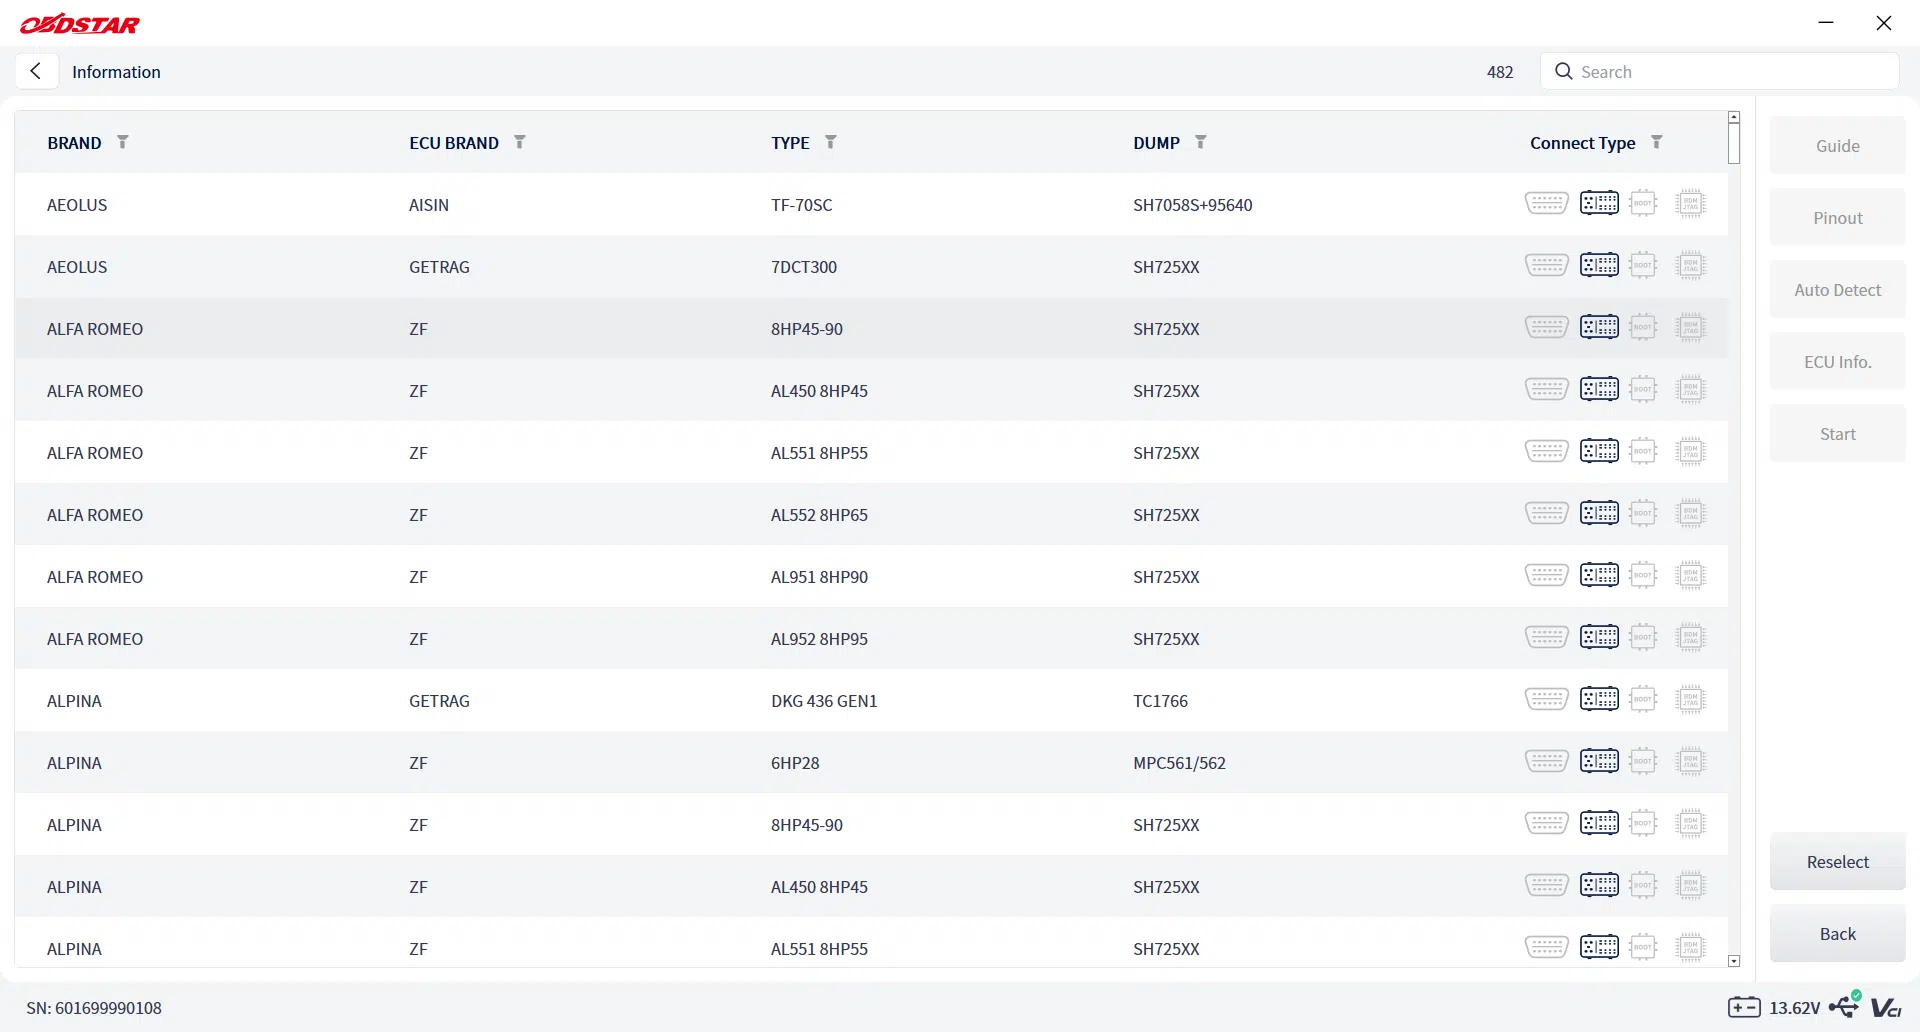1920x1032 pixels.
Task: Click the table scrollbar down arrow
Action: click(x=1734, y=961)
